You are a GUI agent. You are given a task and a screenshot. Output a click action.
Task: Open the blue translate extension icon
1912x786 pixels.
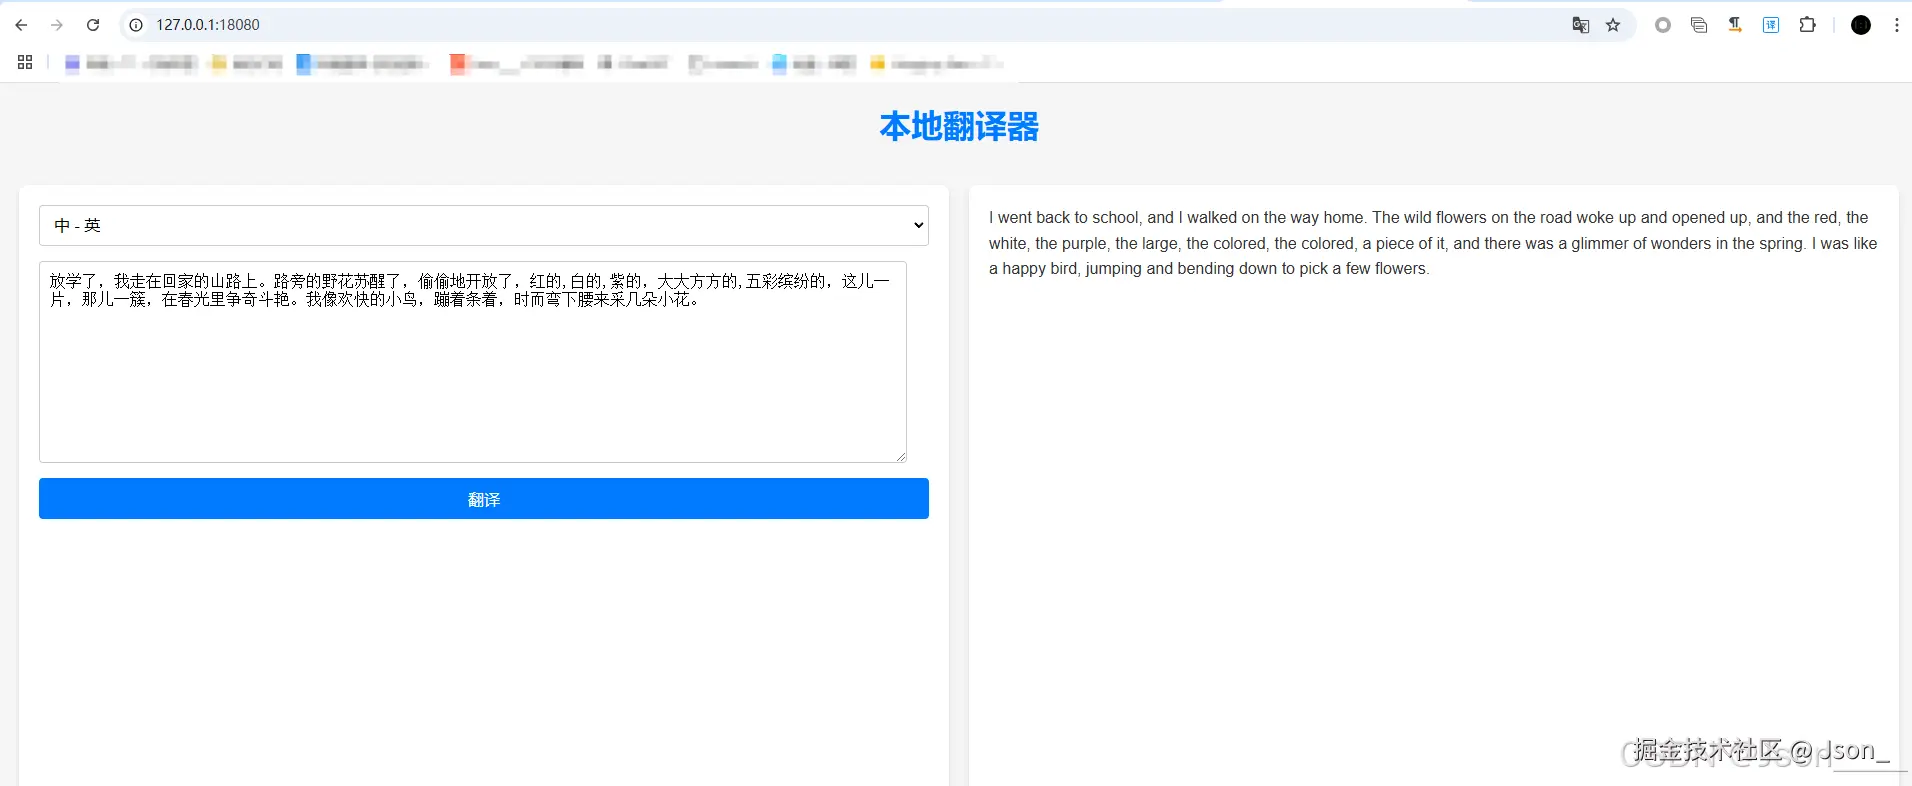[1771, 25]
